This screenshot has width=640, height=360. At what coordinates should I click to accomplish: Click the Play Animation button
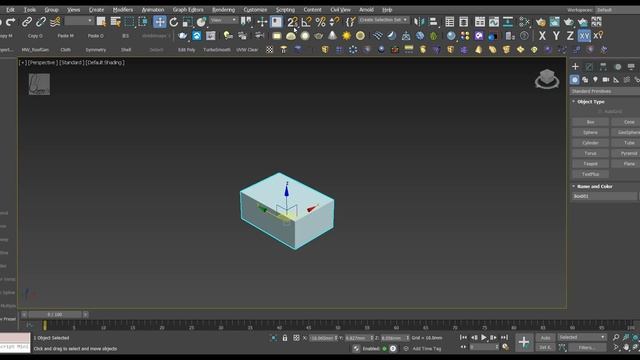tap(484, 338)
